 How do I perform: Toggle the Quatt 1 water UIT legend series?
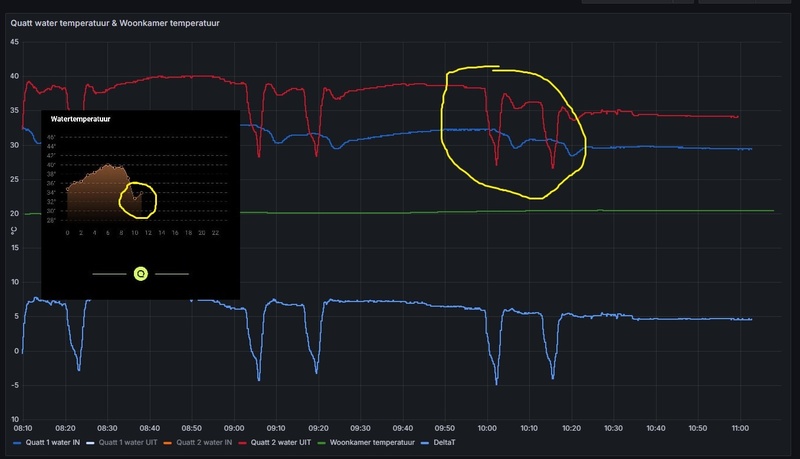(x=128, y=442)
